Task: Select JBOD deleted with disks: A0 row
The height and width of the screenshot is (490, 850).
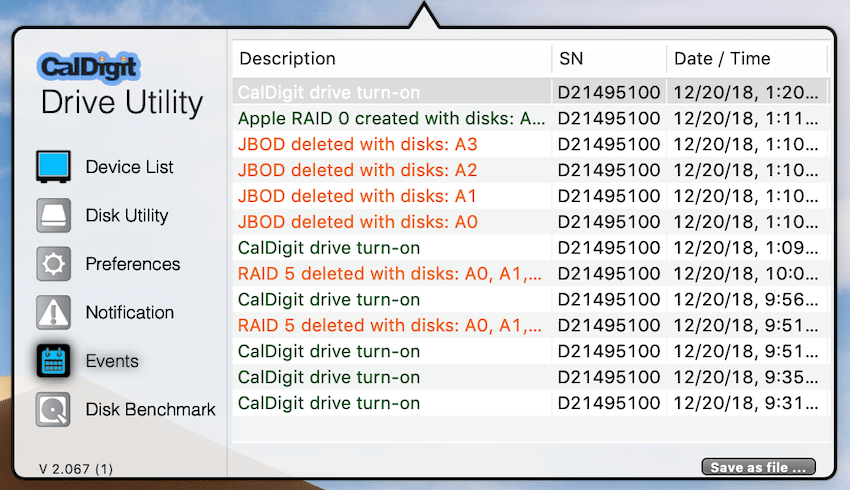Action: pyautogui.click(x=530, y=222)
